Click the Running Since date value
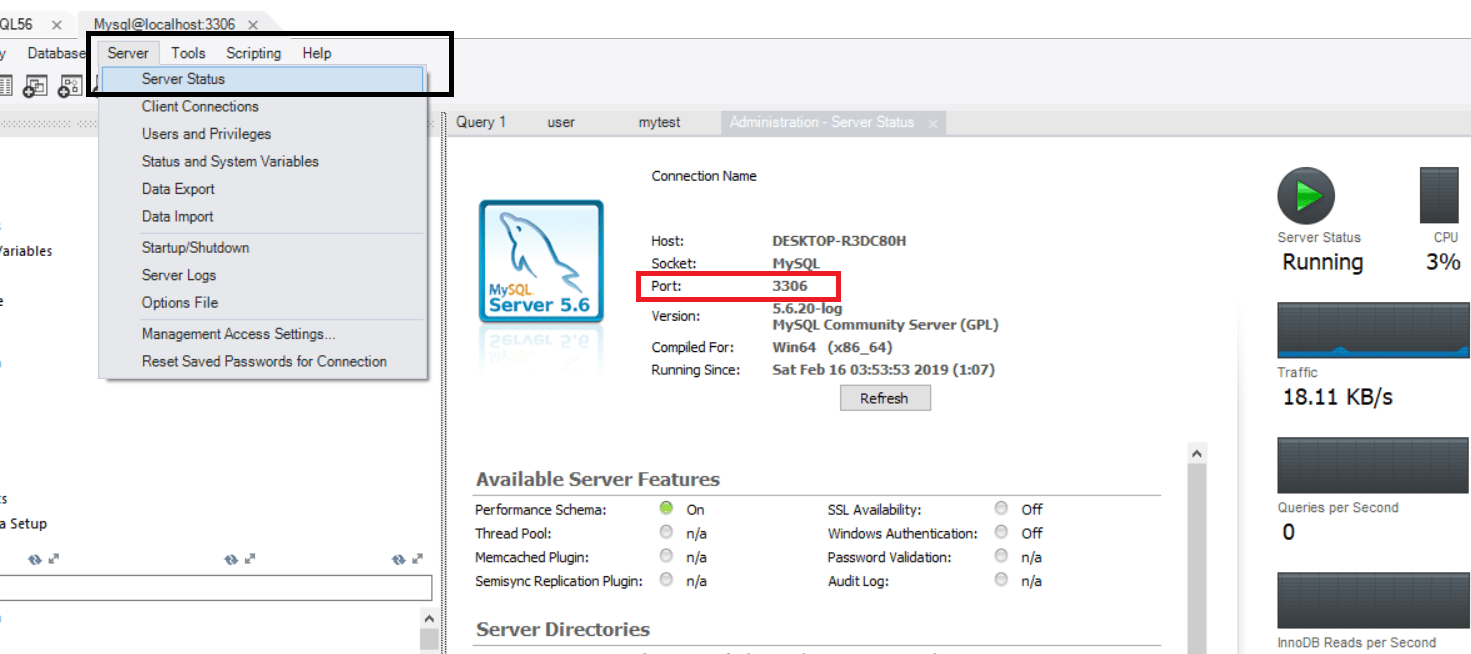1471x654 pixels. click(884, 370)
